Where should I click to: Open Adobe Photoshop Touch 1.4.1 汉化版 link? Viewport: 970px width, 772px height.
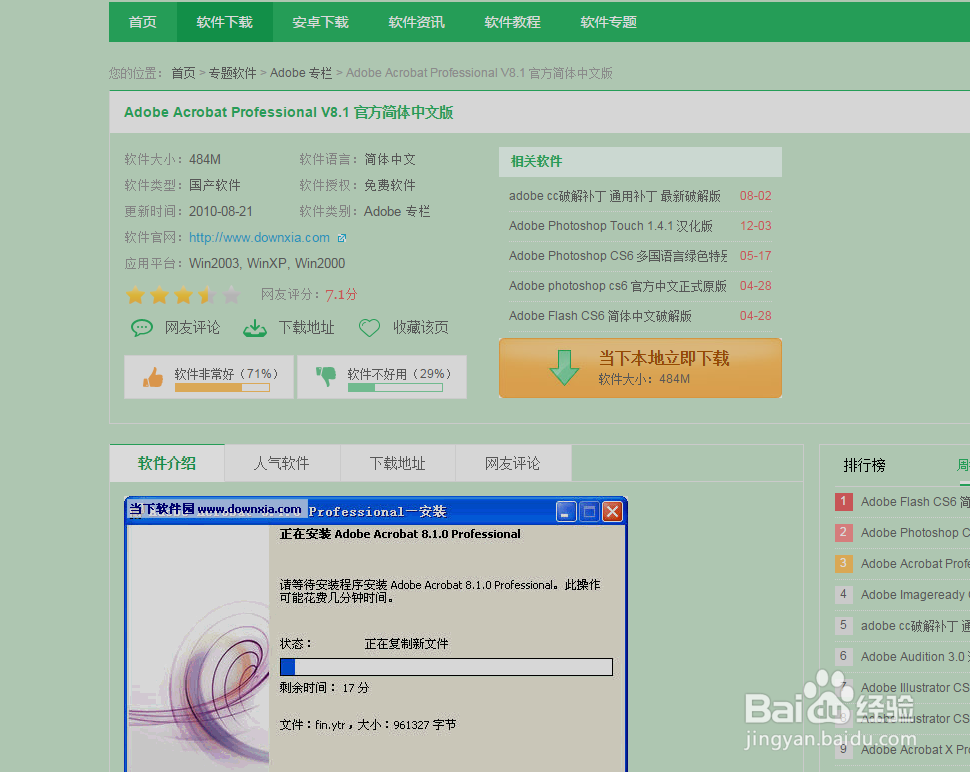(611, 226)
